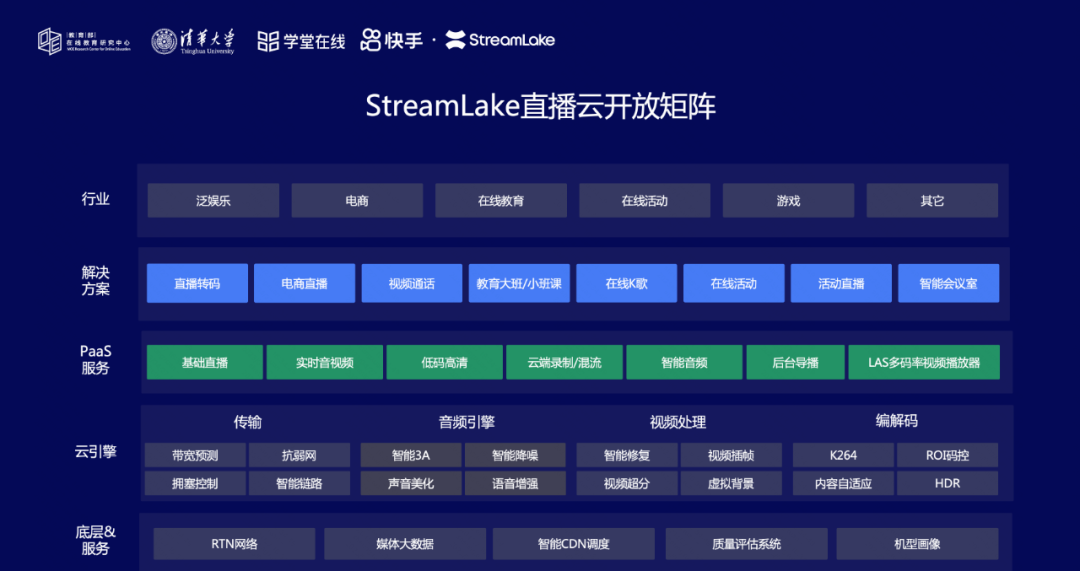1080x571 pixels.
Task: Click the 智能降噪 audio engine box
Action: [515, 455]
